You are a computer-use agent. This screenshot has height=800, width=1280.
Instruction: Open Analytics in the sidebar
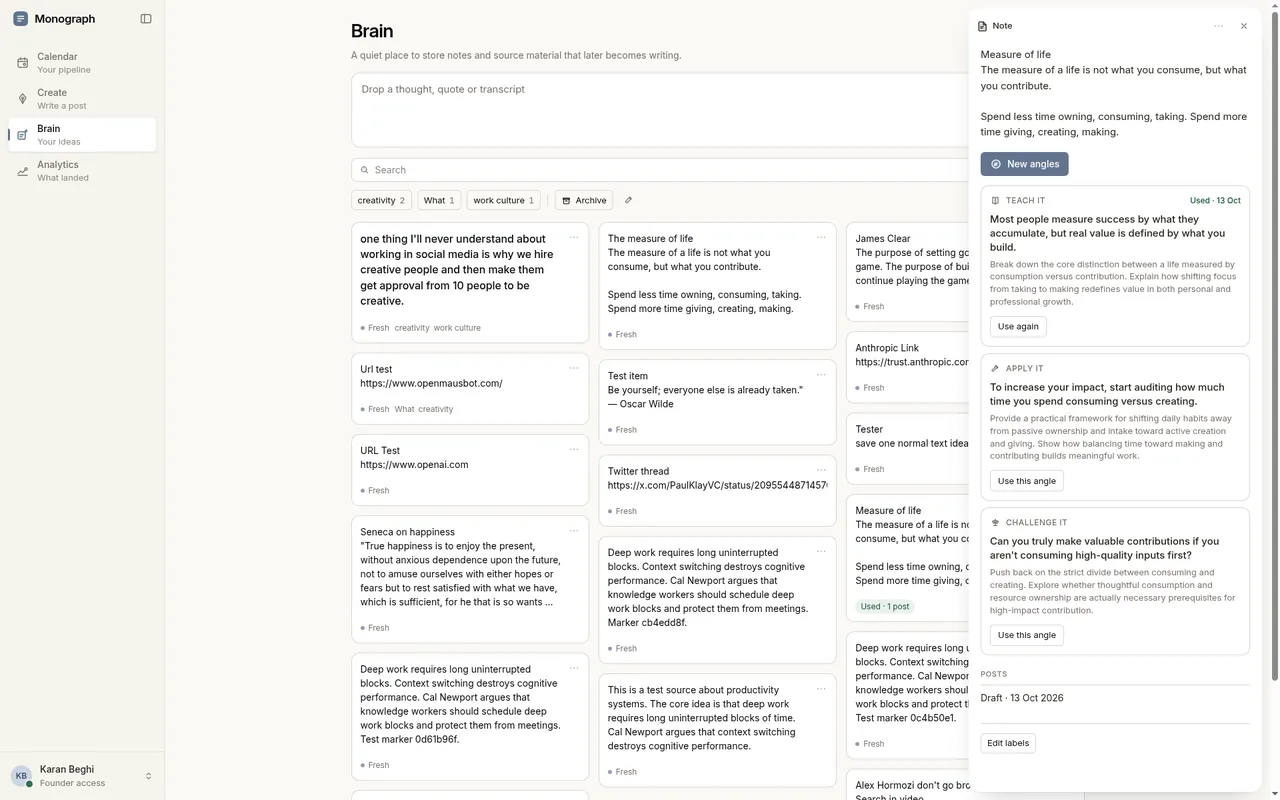[x=82, y=171]
